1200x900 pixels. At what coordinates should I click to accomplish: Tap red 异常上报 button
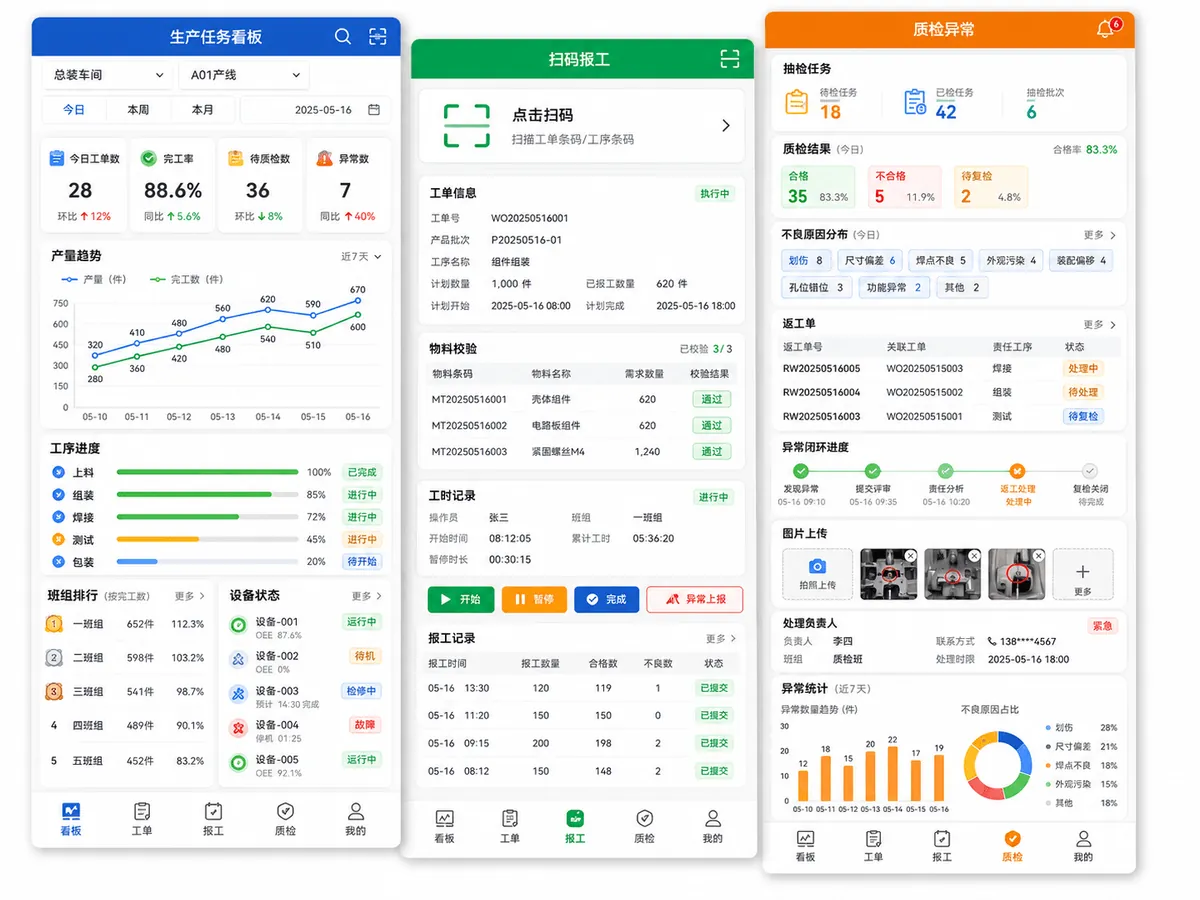click(x=695, y=599)
